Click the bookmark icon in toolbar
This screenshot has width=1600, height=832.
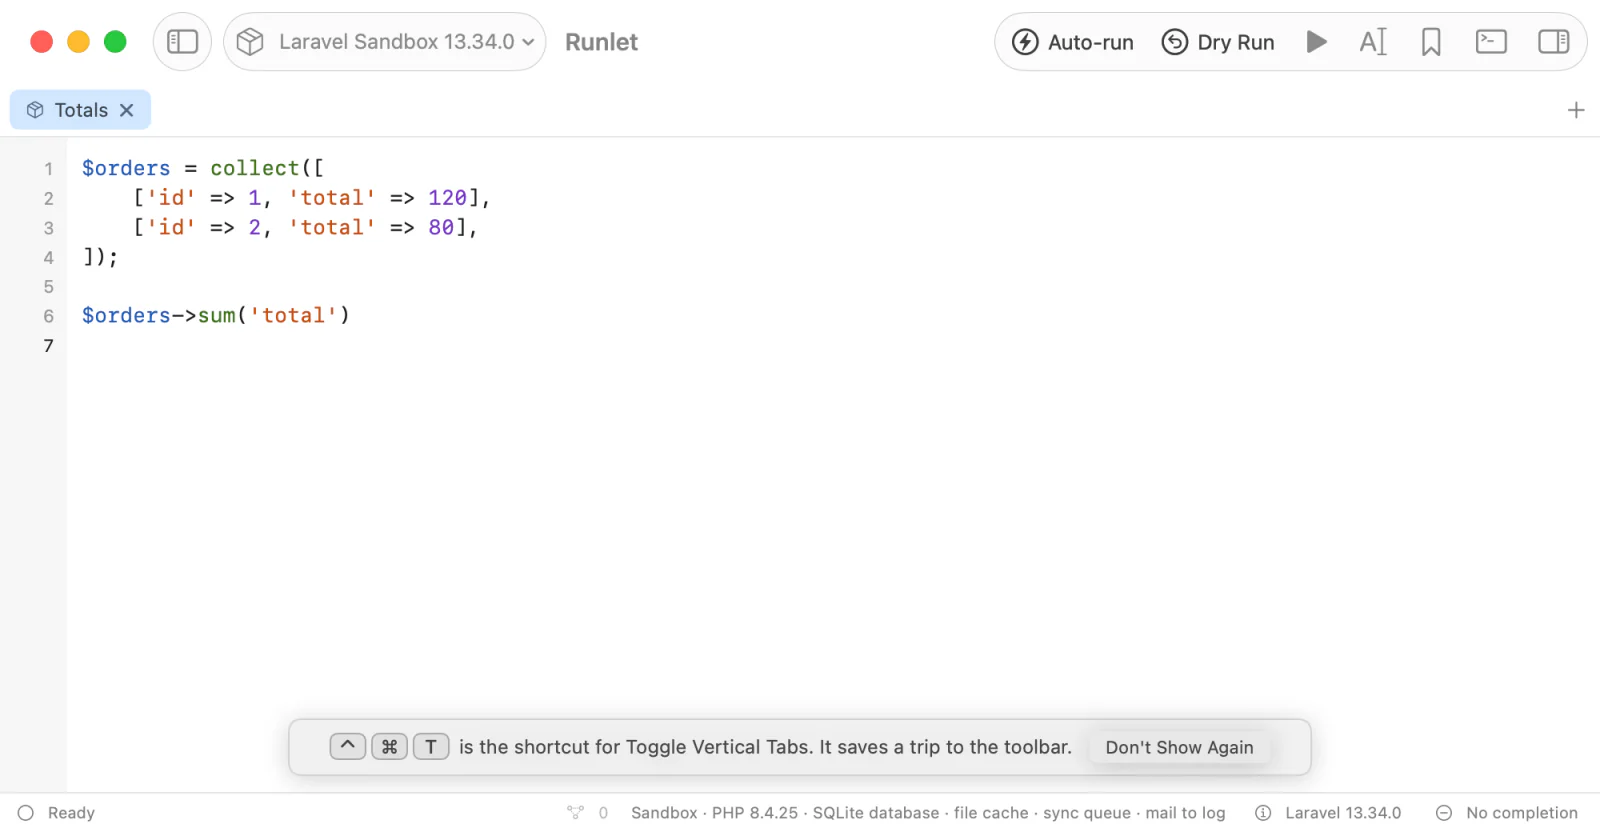(1431, 42)
